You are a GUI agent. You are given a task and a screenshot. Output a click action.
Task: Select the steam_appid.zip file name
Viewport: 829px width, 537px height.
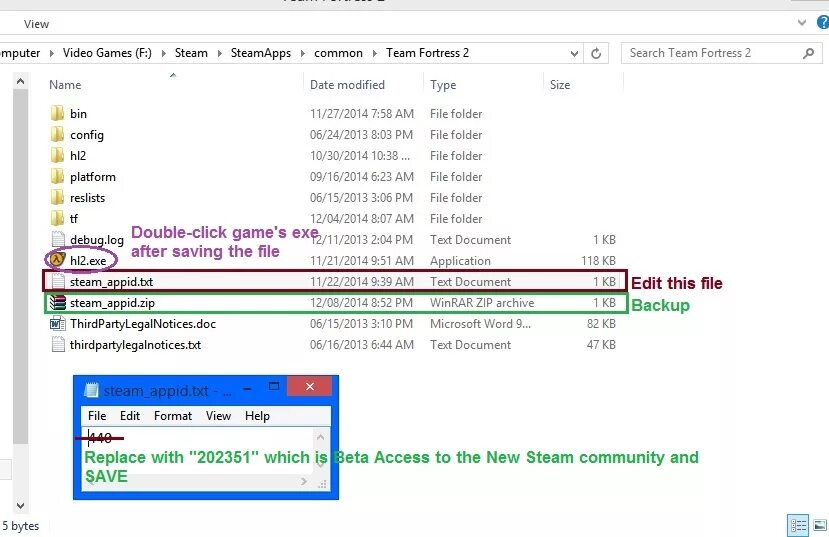(112, 303)
